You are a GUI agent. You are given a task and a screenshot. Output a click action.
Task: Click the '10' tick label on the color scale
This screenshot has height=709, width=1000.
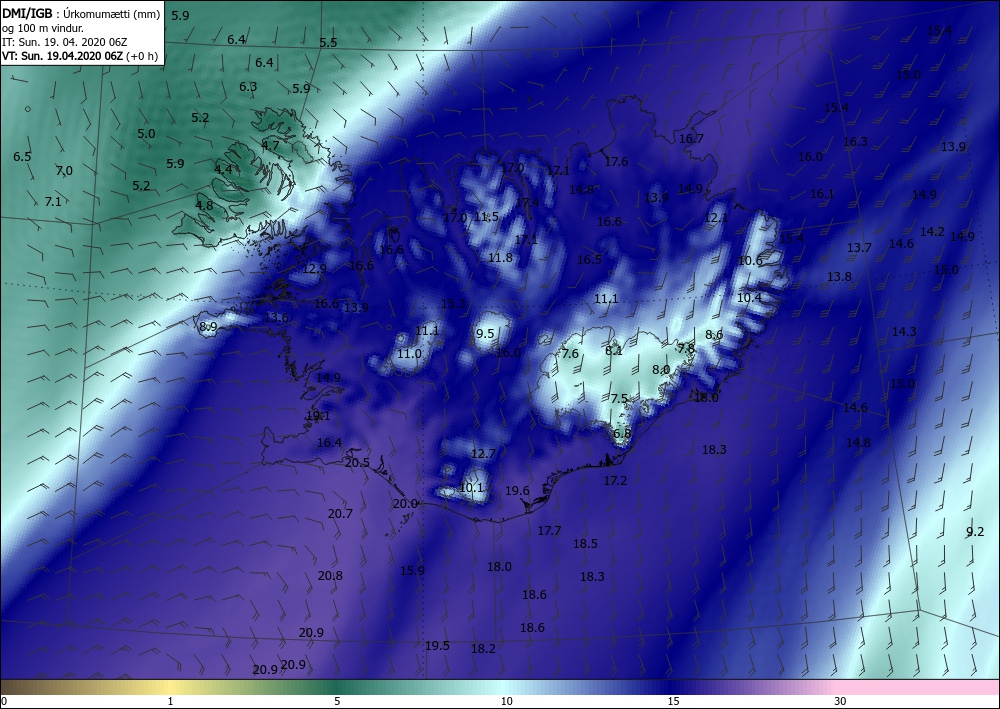pos(506,702)
